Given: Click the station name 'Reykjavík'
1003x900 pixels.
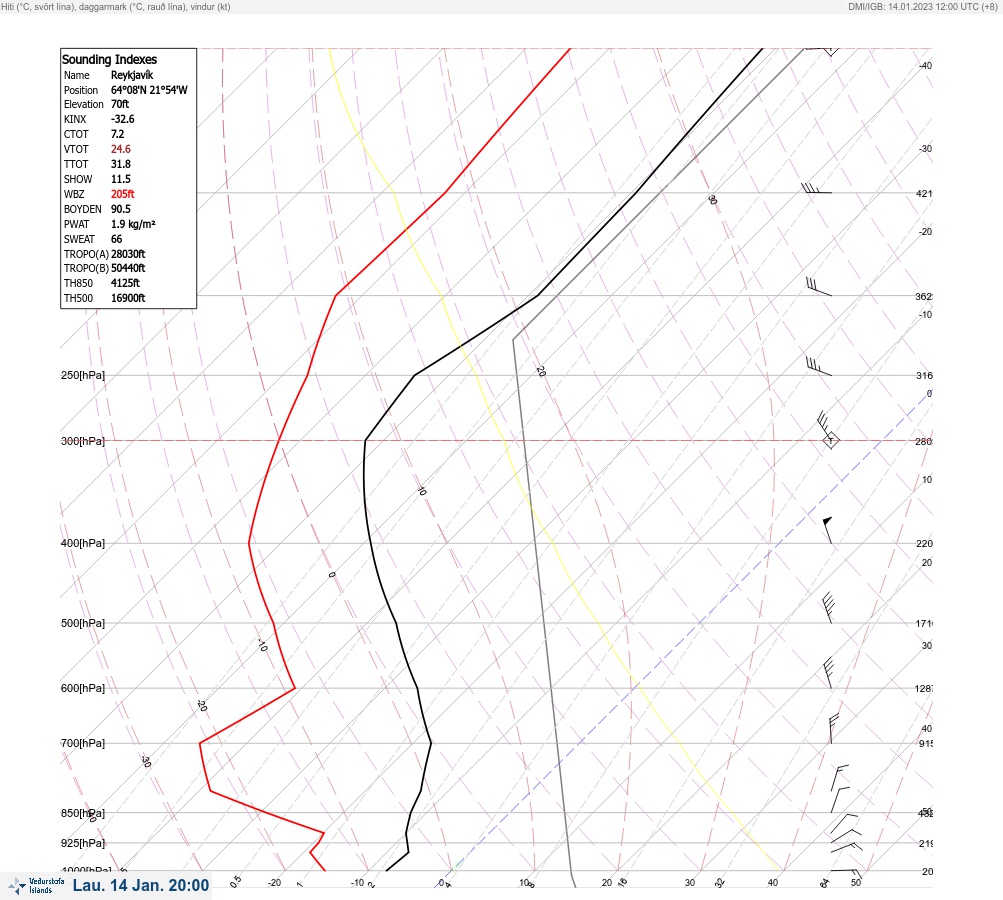Looking at the screenshot, I should (132, 75).
